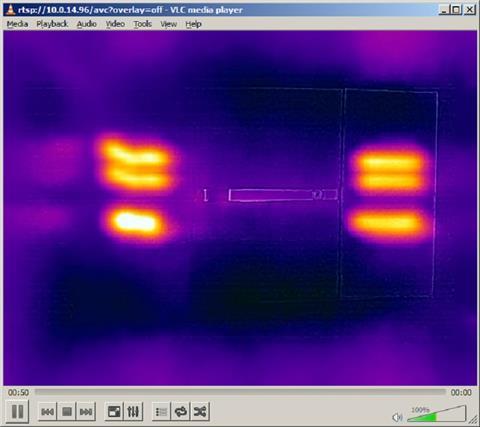Show extended settings equalizer icon
Screen dimensions: 480x427
[x=133, y=412]
